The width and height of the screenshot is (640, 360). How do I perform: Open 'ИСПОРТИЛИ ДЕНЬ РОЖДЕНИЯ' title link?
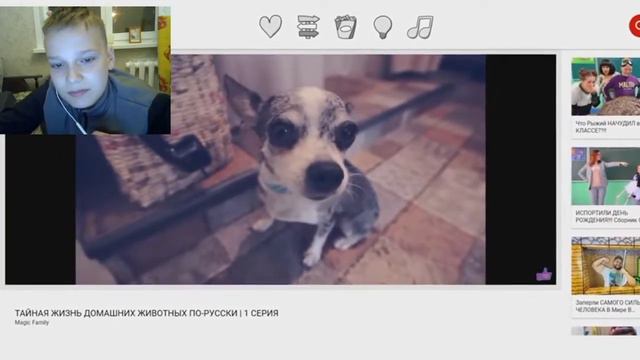pyautogui.click(x=607, y=216)
